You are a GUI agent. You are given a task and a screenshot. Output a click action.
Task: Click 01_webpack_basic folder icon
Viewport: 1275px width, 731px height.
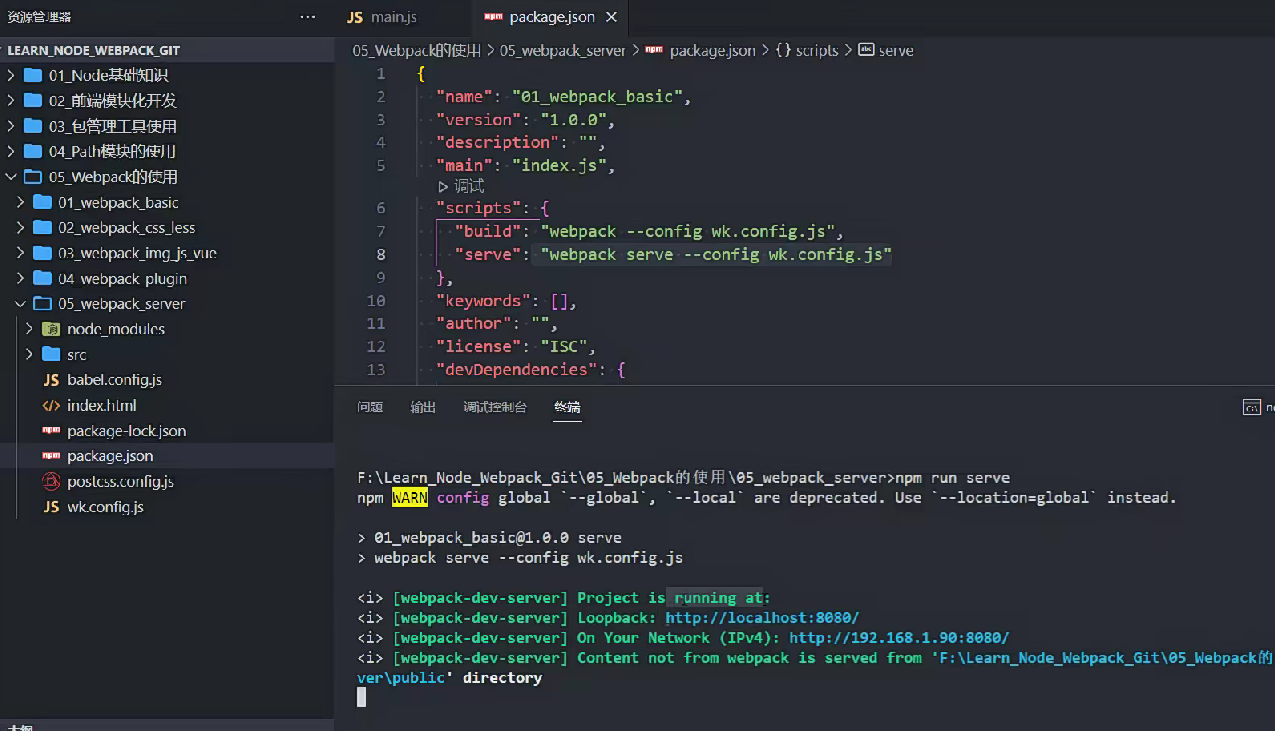[x=42, y=202]
